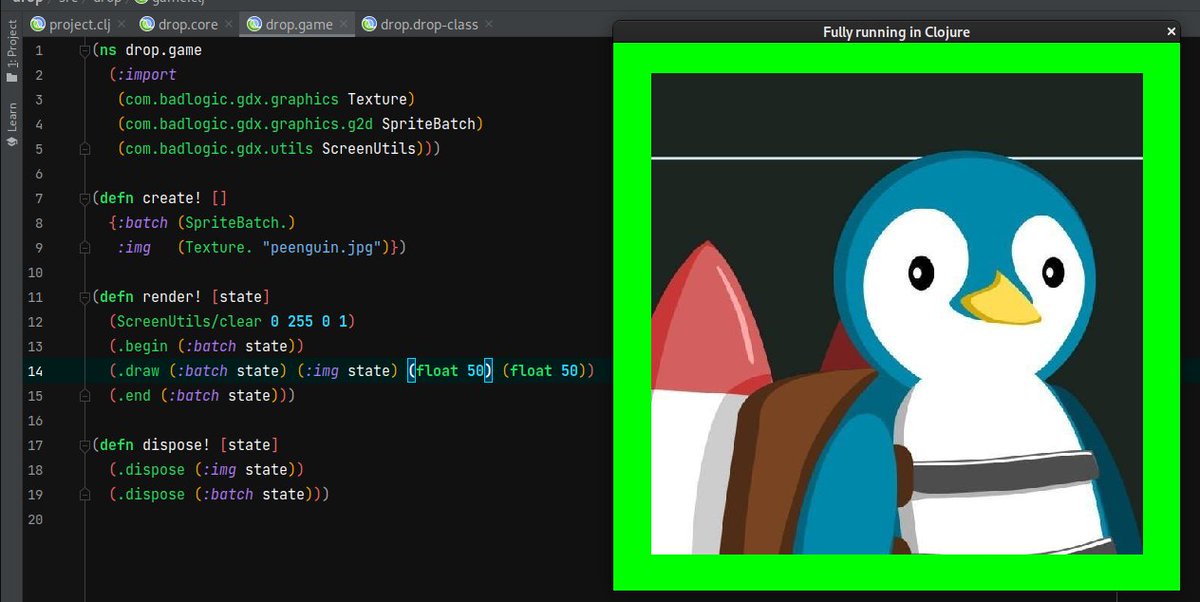Click the :import keyword on line 2
Viewport: 1200px width, 602px height.
click(x=148, y=75)
